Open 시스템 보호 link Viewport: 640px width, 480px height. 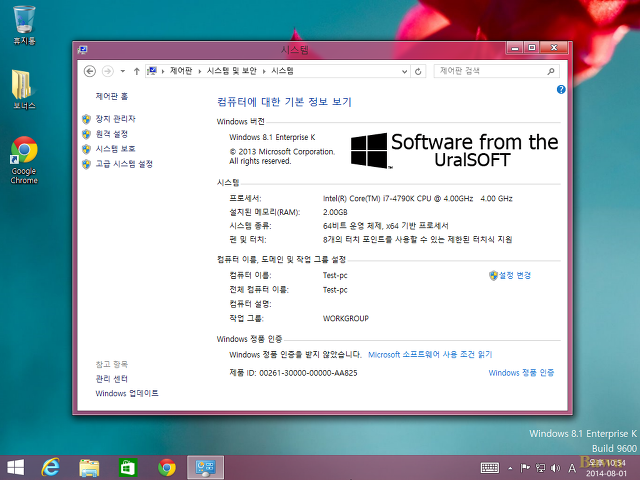(116, 149)
